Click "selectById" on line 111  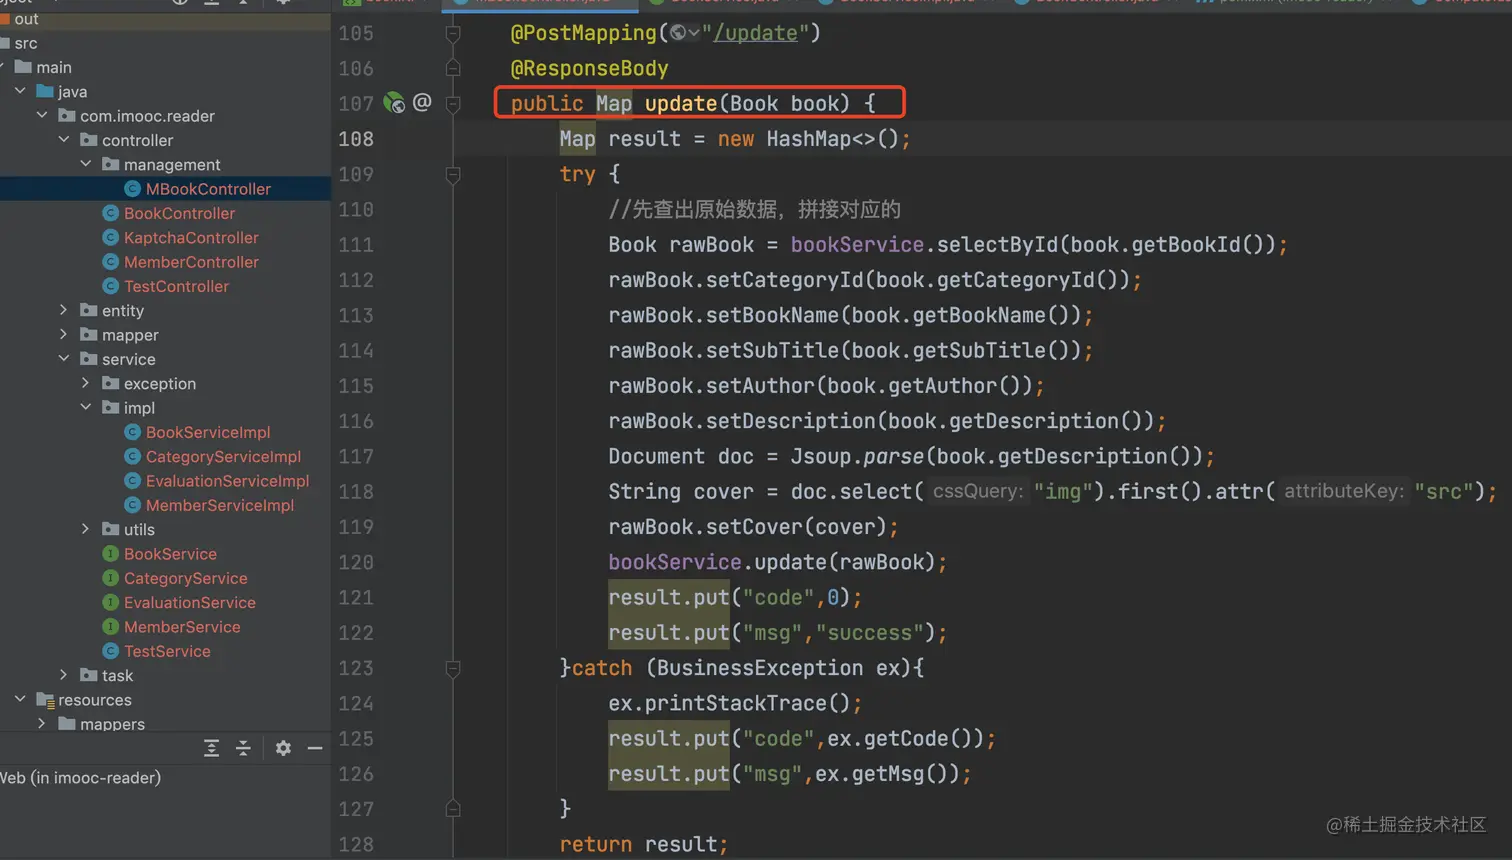(x=998, y=245)
